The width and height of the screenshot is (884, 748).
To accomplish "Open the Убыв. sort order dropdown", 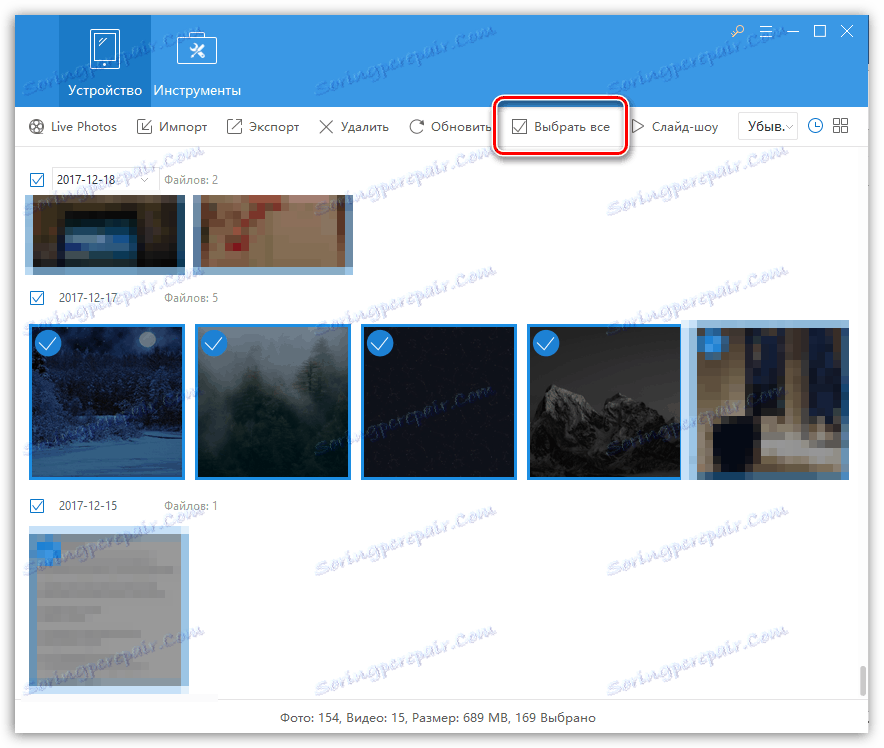I will tap(768, 126).
